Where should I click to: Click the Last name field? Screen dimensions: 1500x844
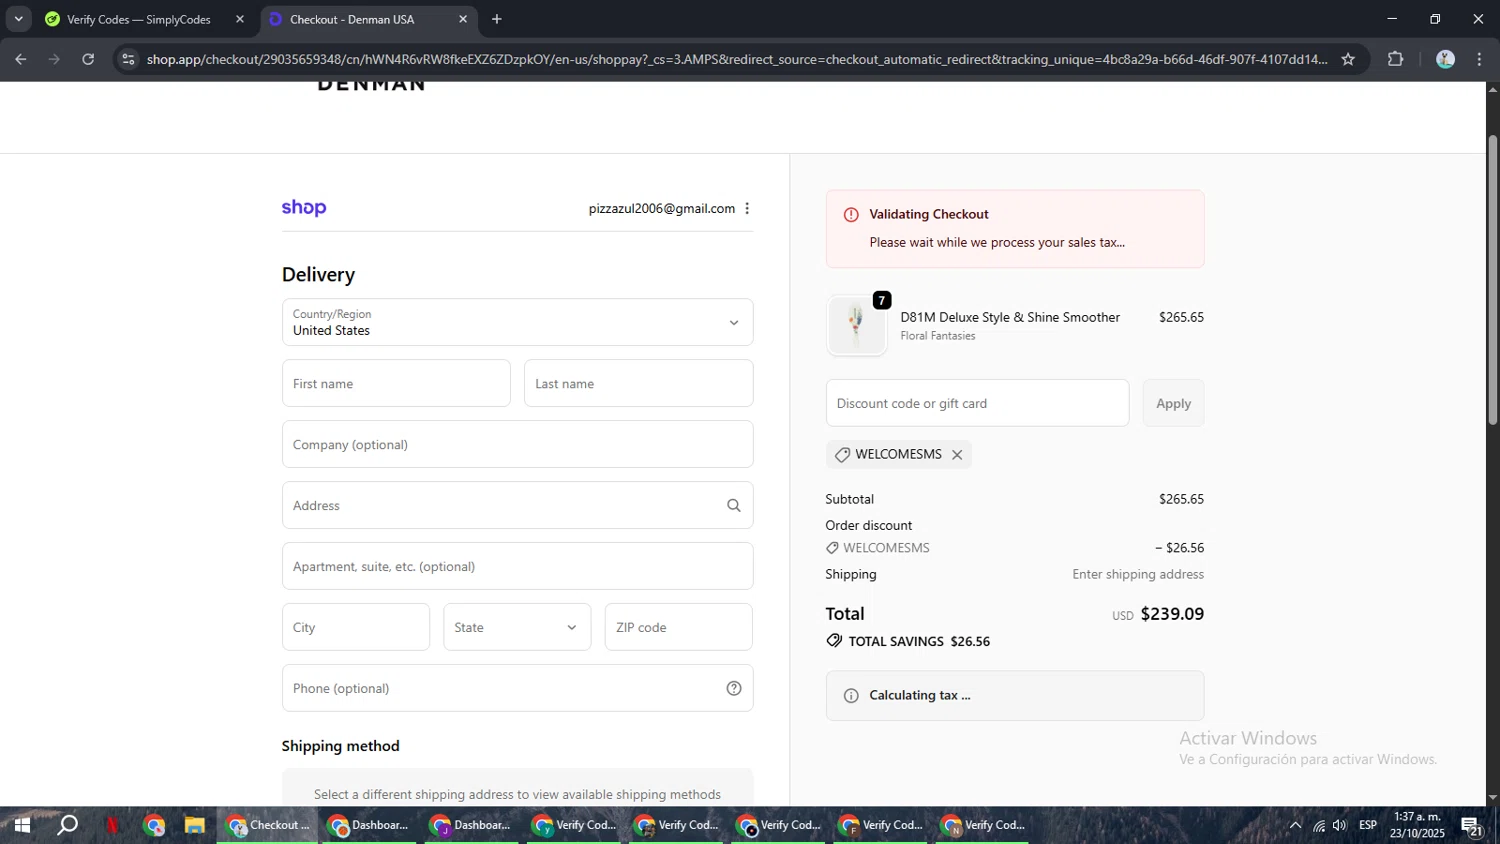[x=638, y=383]
